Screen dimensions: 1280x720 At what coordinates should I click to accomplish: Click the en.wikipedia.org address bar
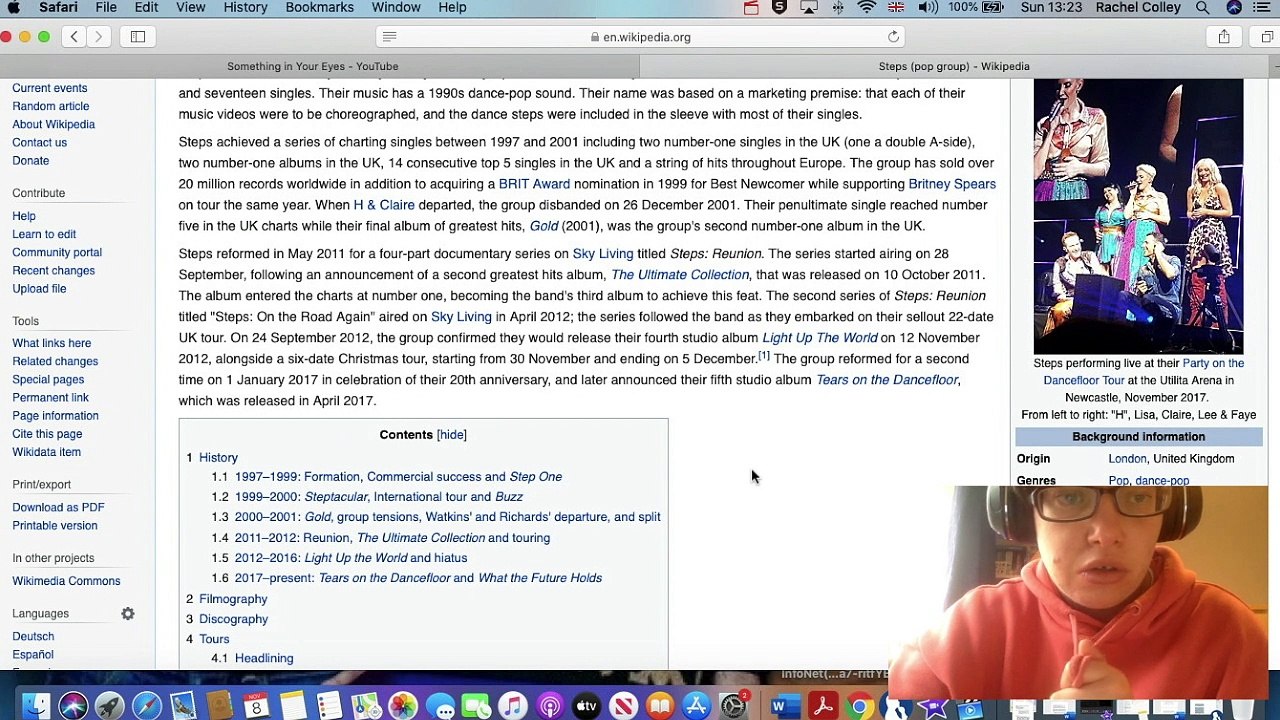[640, 37]
